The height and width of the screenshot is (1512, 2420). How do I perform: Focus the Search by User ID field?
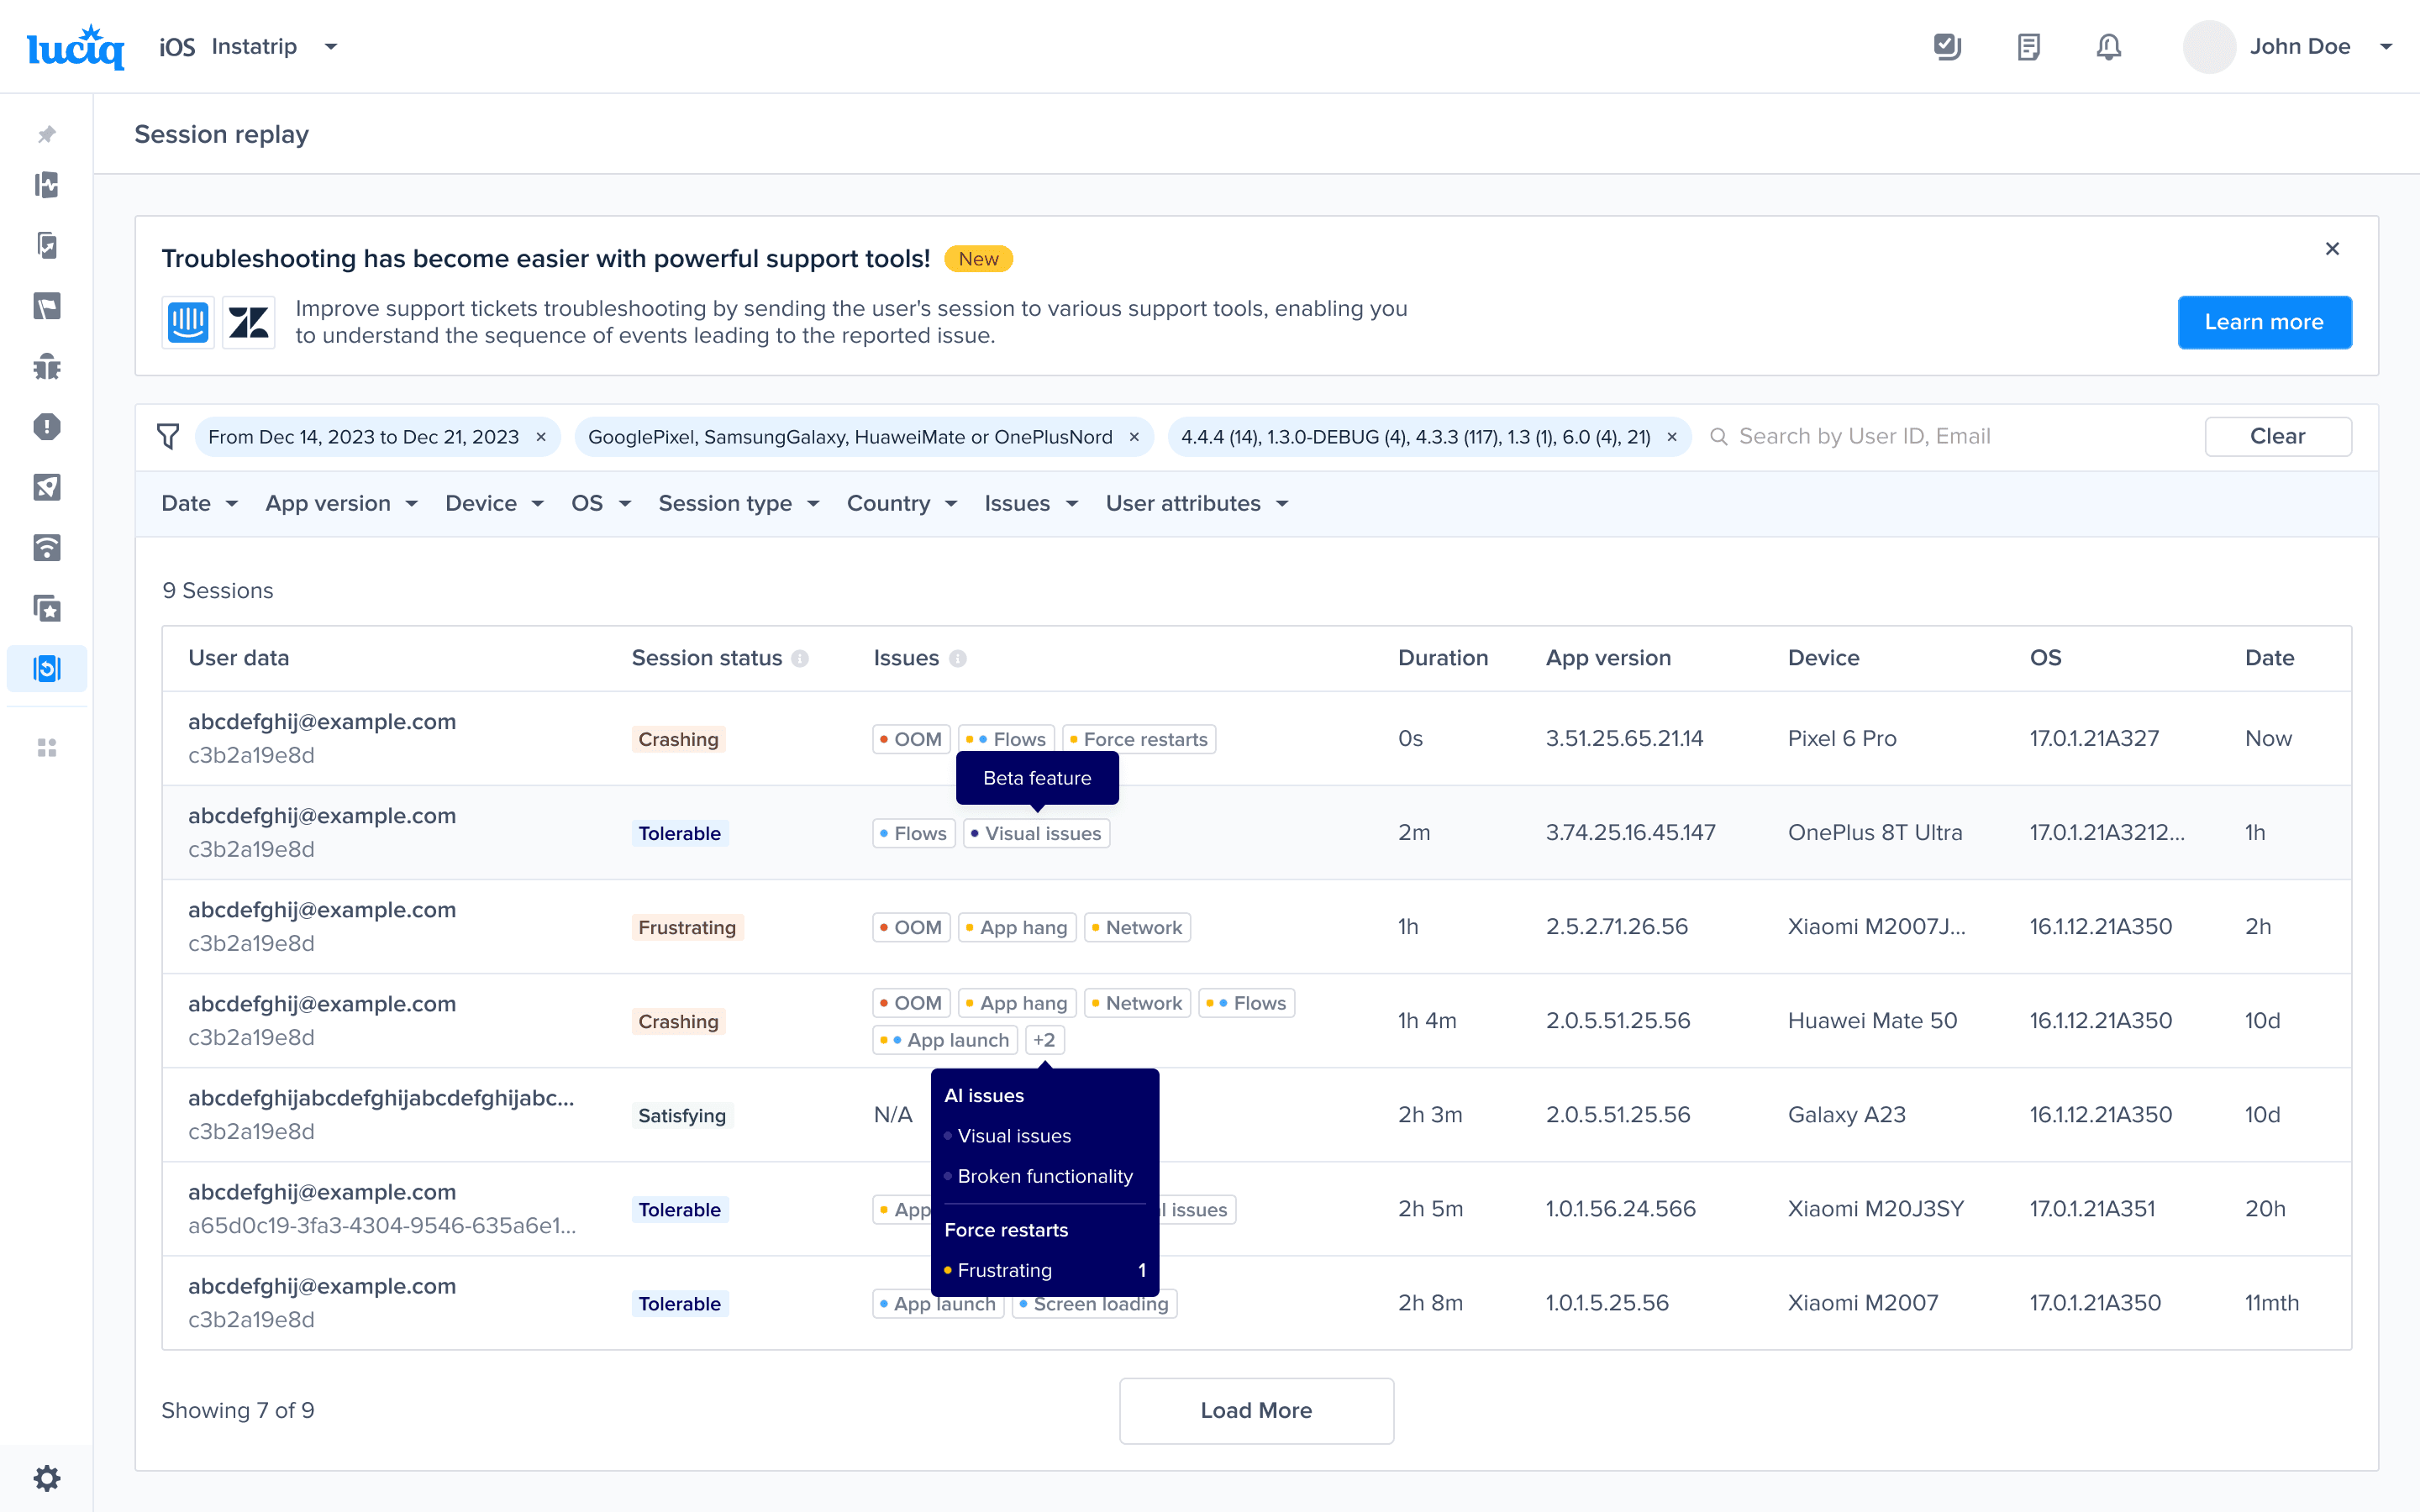[1950, 437]
